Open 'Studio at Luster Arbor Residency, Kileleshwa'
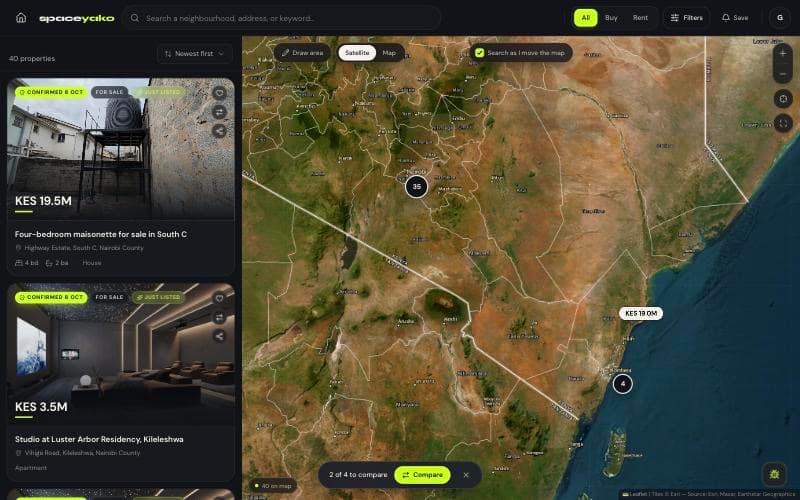The image size is (800, 500). tap(99, 439)
